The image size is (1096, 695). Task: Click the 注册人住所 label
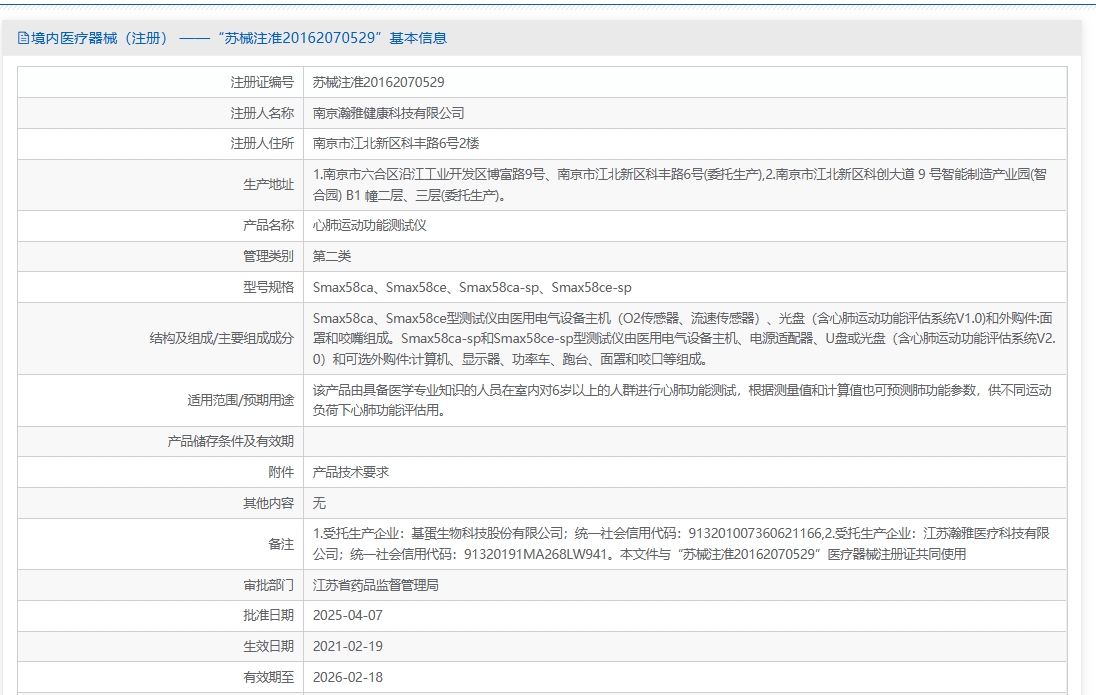point(262,143)
